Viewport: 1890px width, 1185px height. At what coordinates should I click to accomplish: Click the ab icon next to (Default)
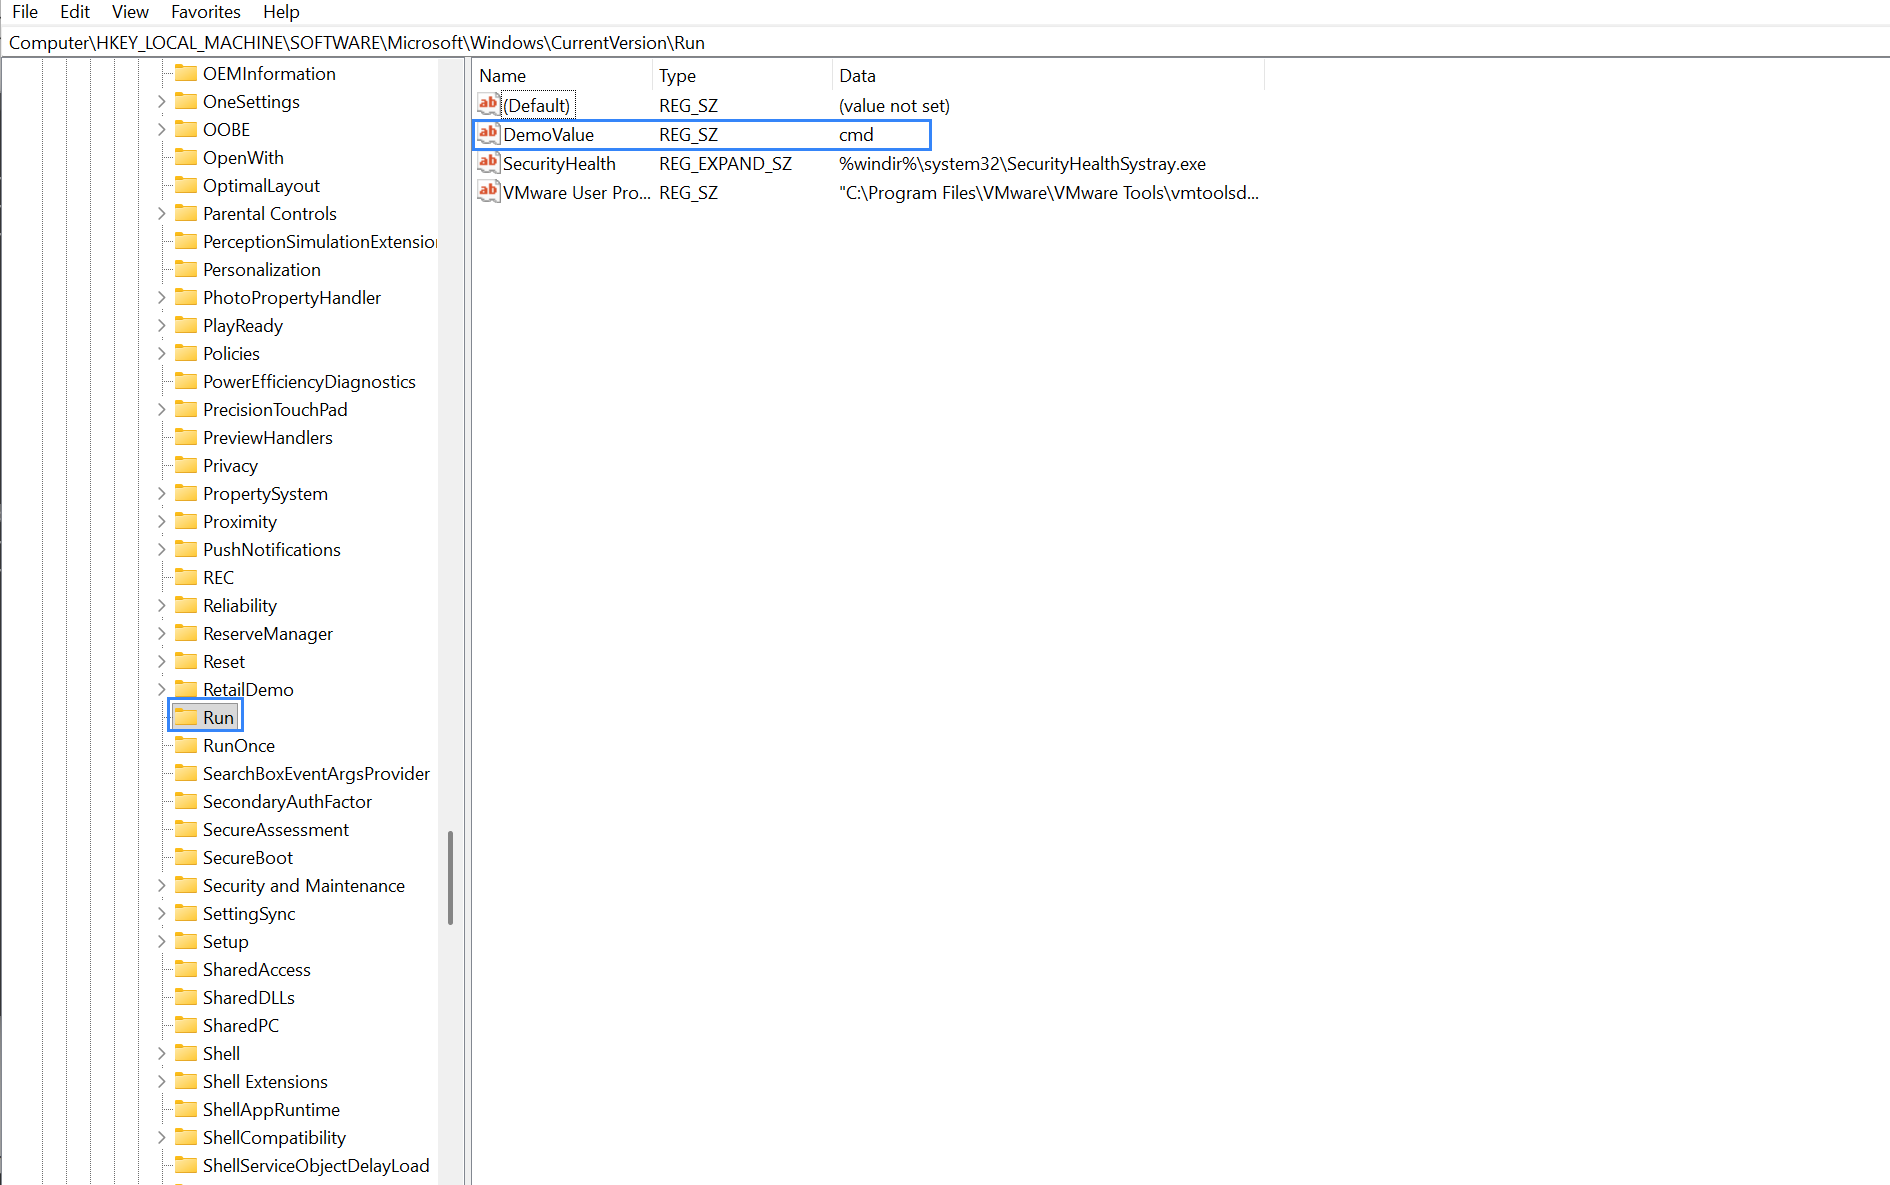(487, 103)
